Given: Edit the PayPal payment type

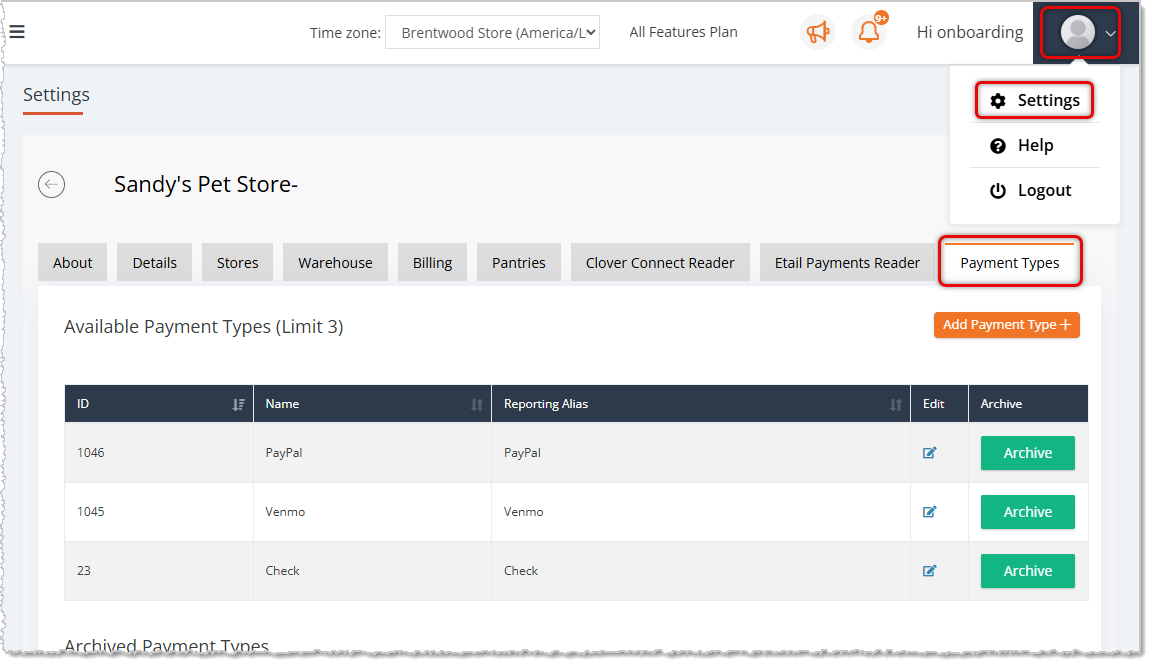Looking at the screenshot, I should click(x=929, y=453).
